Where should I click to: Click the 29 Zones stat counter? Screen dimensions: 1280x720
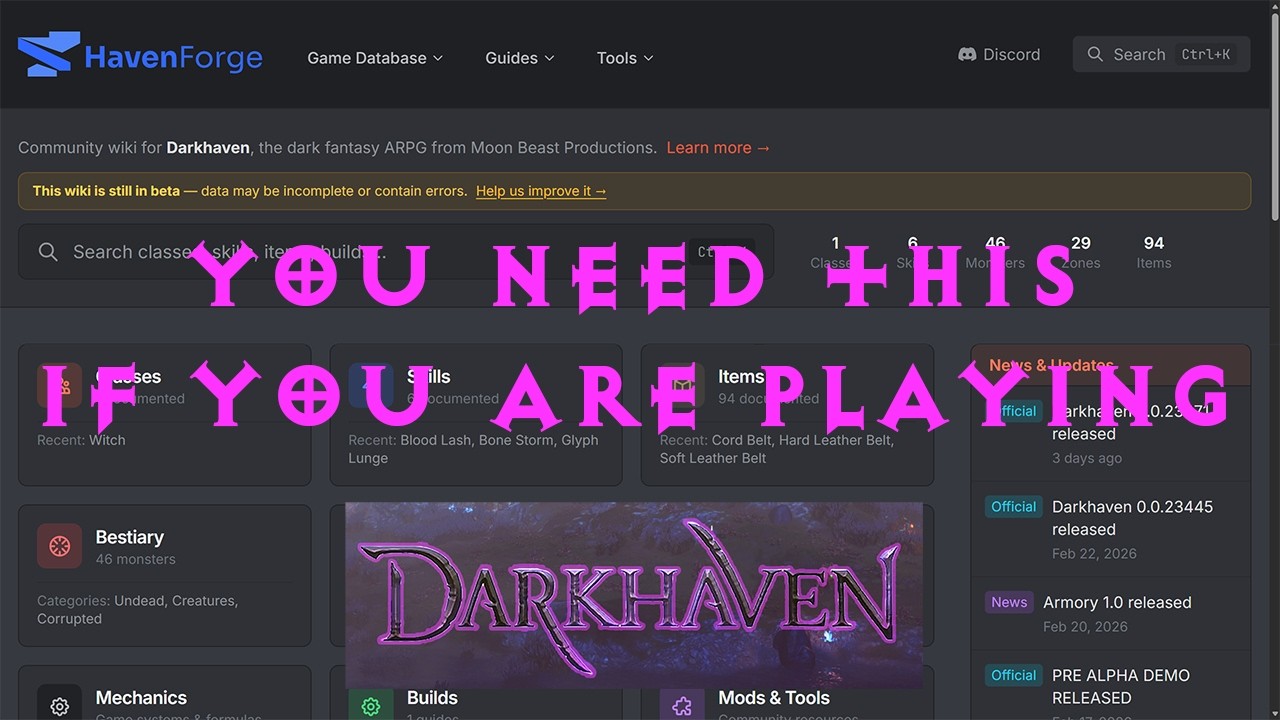tap(1080, 252)
